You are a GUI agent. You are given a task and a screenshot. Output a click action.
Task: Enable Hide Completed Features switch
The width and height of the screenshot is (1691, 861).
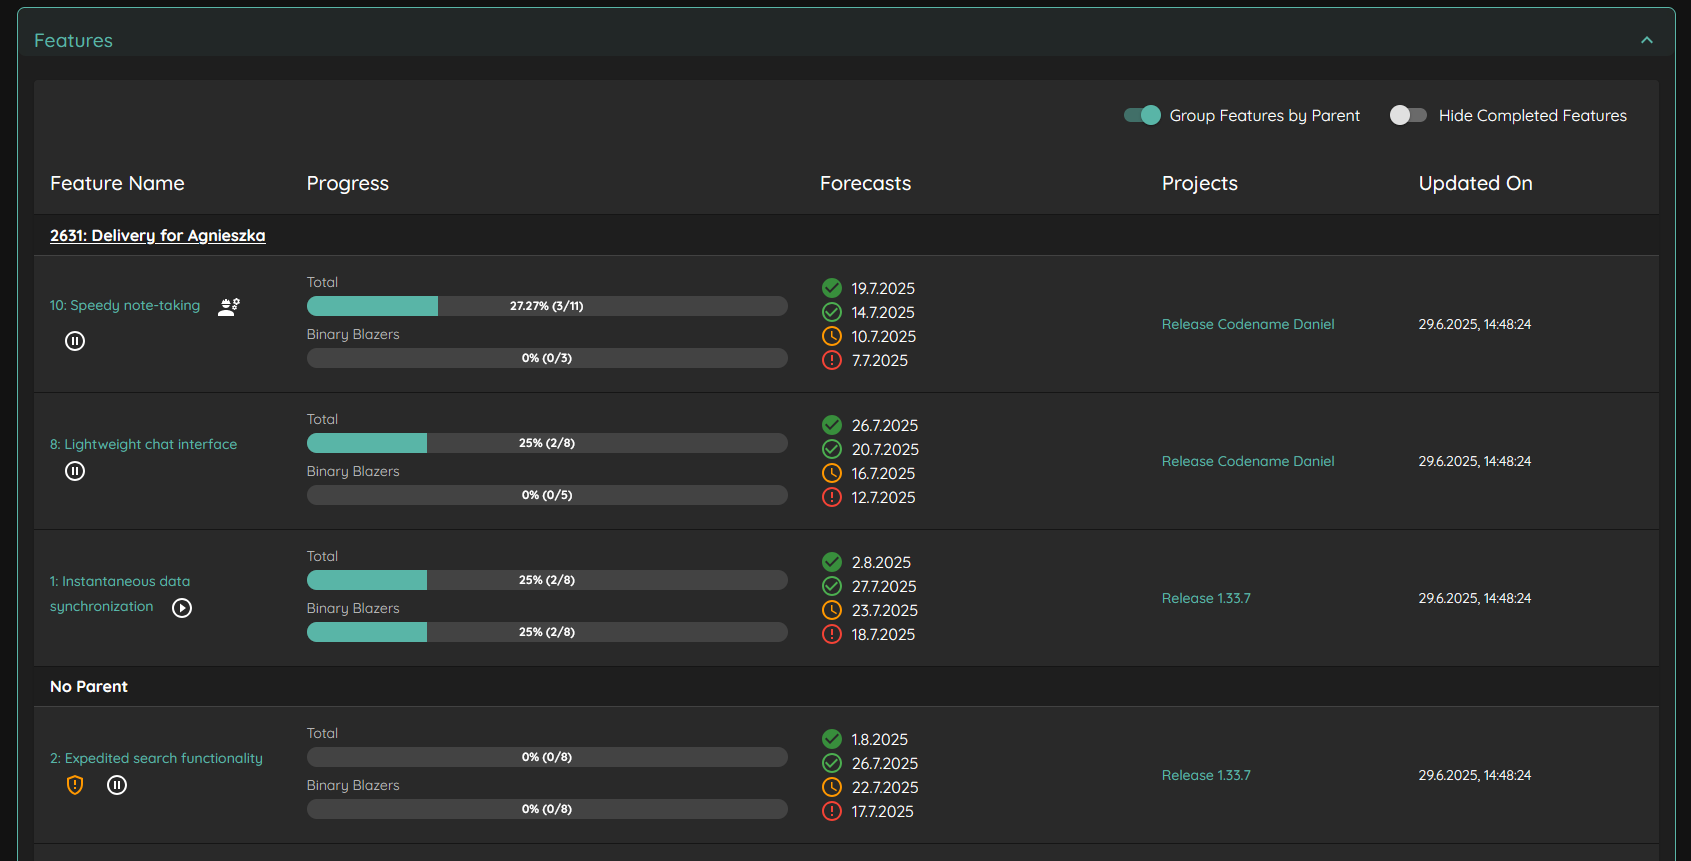click(x=1408, y=115)
